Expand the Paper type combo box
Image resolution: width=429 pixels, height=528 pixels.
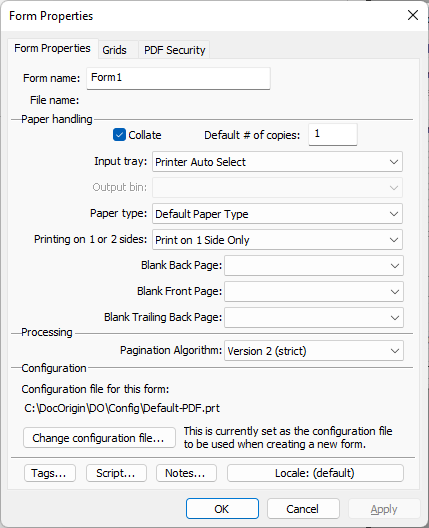click(x=277, y=214)
